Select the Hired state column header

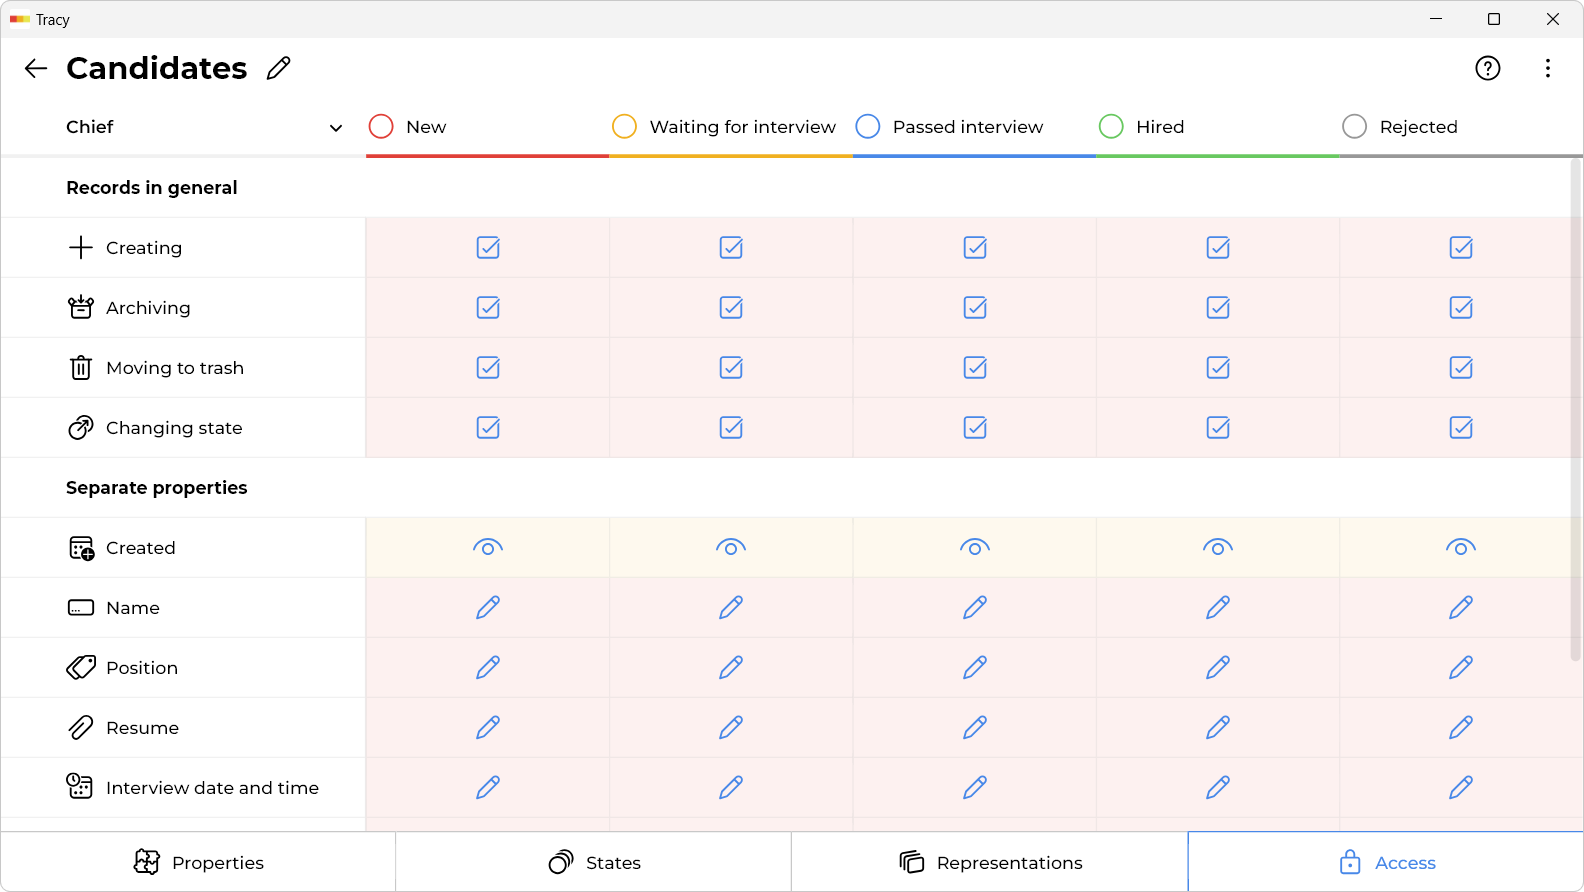click(x=1218, y=127)
